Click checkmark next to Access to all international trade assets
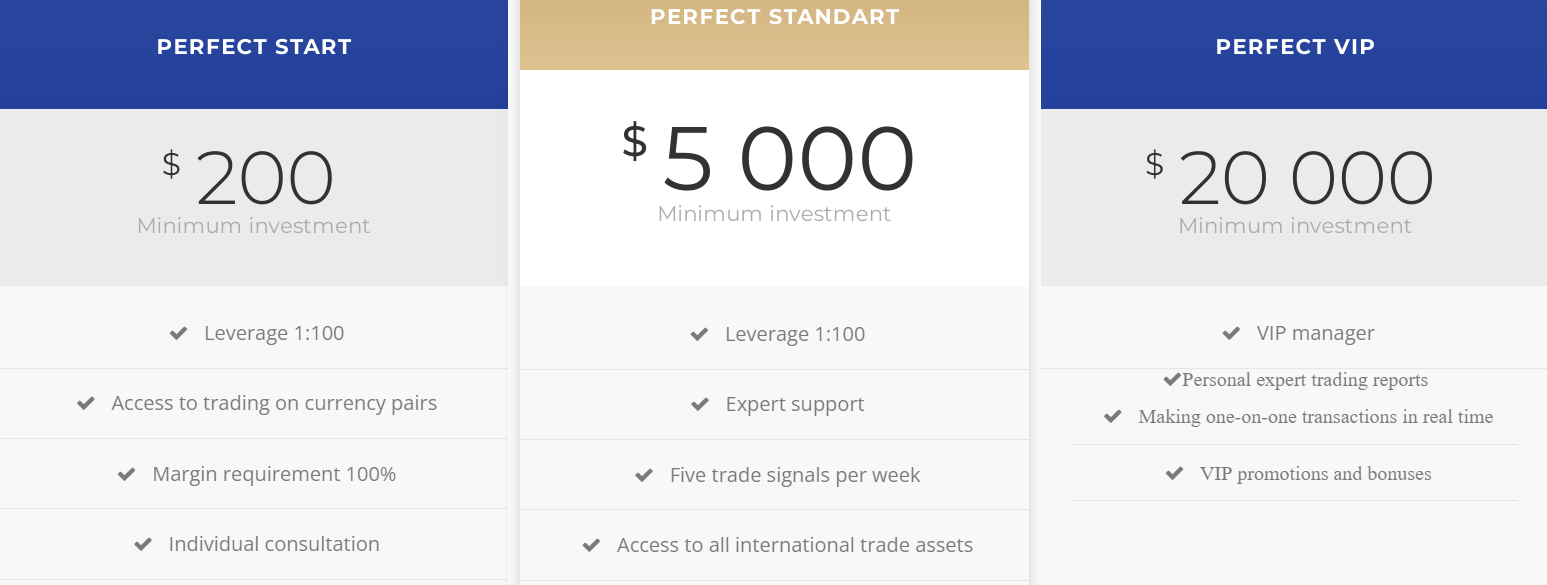This screenshot has height=585, width=1547. click(591, 546)
